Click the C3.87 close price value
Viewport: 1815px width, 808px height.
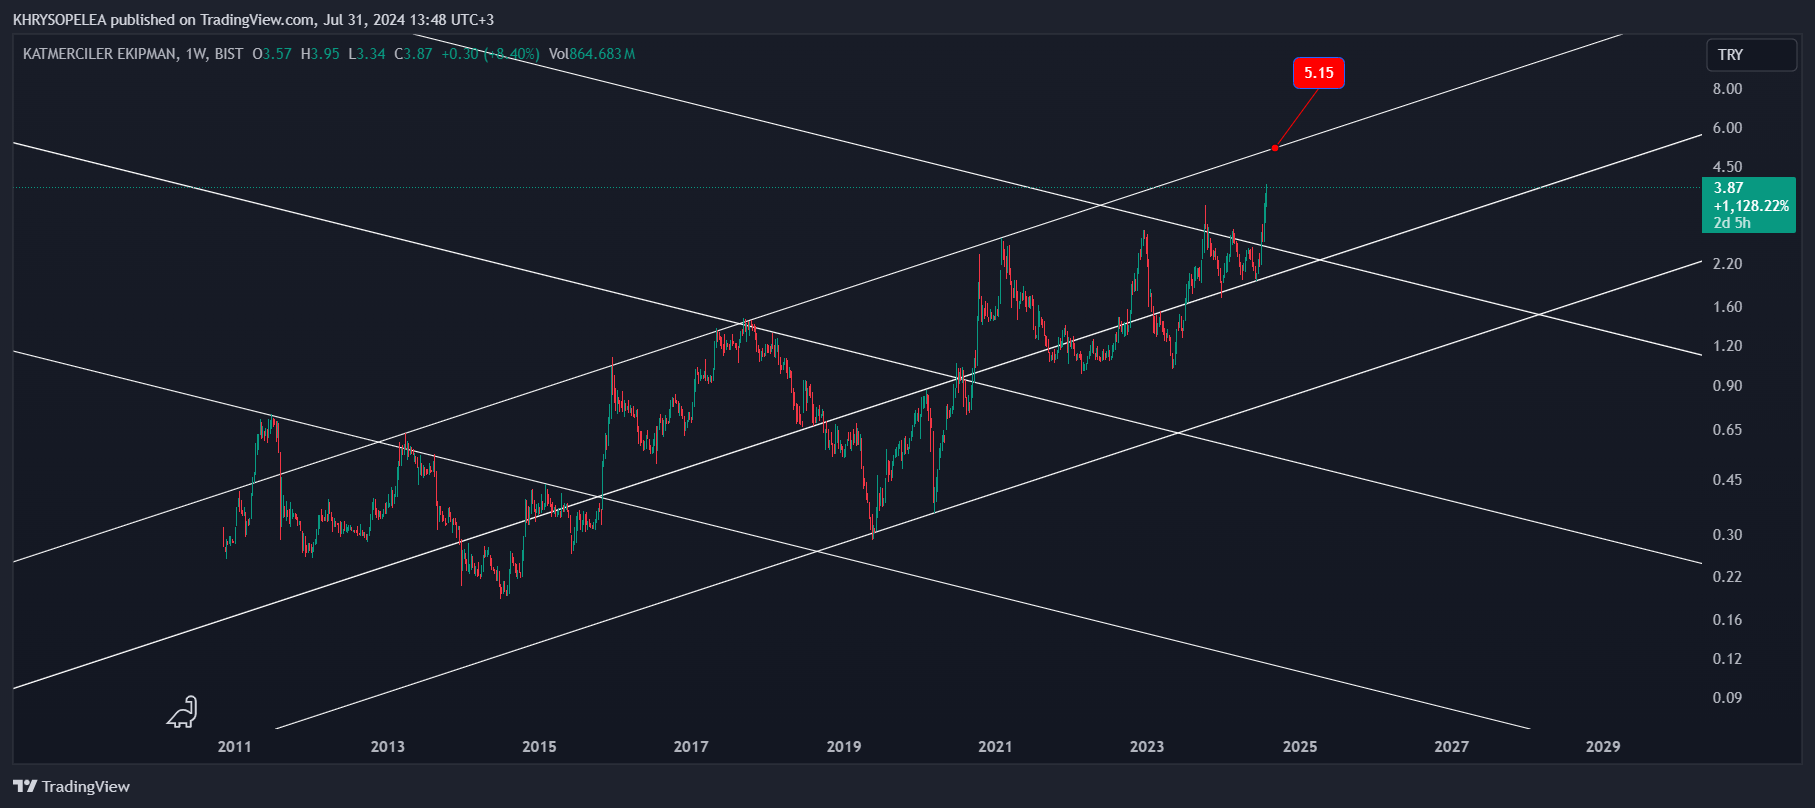pos(414,54)
